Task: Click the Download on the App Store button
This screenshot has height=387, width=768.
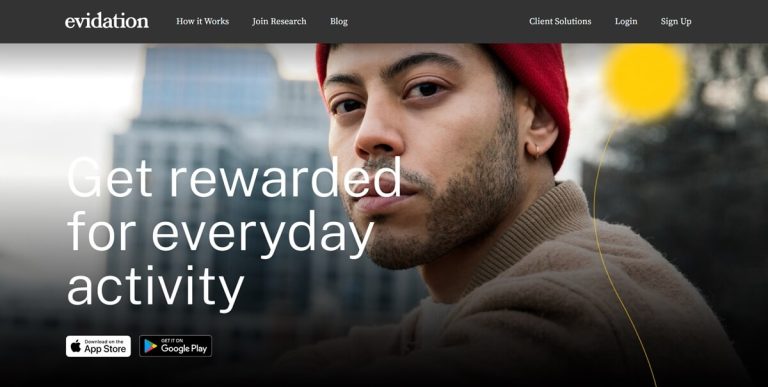Action: tap(98, 346)
